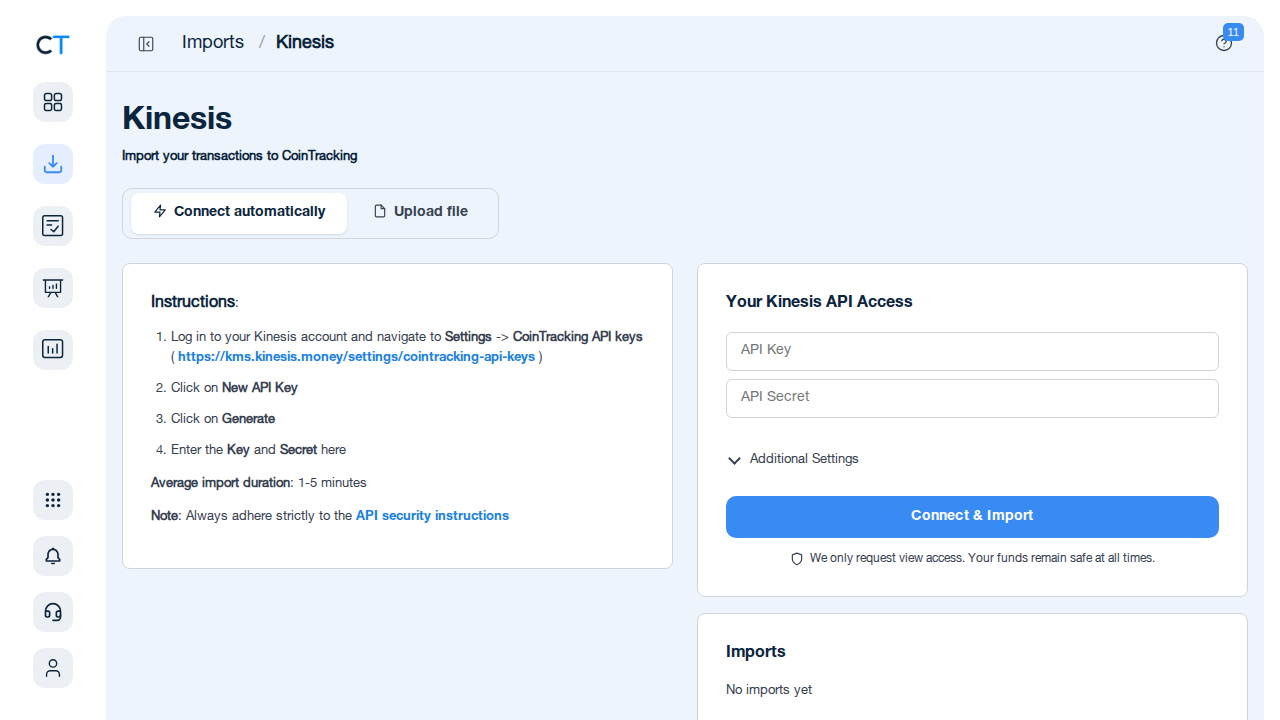Open the dashboard grid icon in sidebar
The width and height of the screenshot is (1280, 720).
[53, 102]
